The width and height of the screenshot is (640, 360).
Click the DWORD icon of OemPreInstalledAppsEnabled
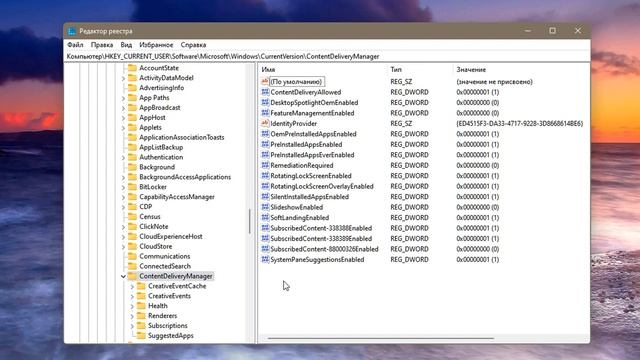[265, 134]
